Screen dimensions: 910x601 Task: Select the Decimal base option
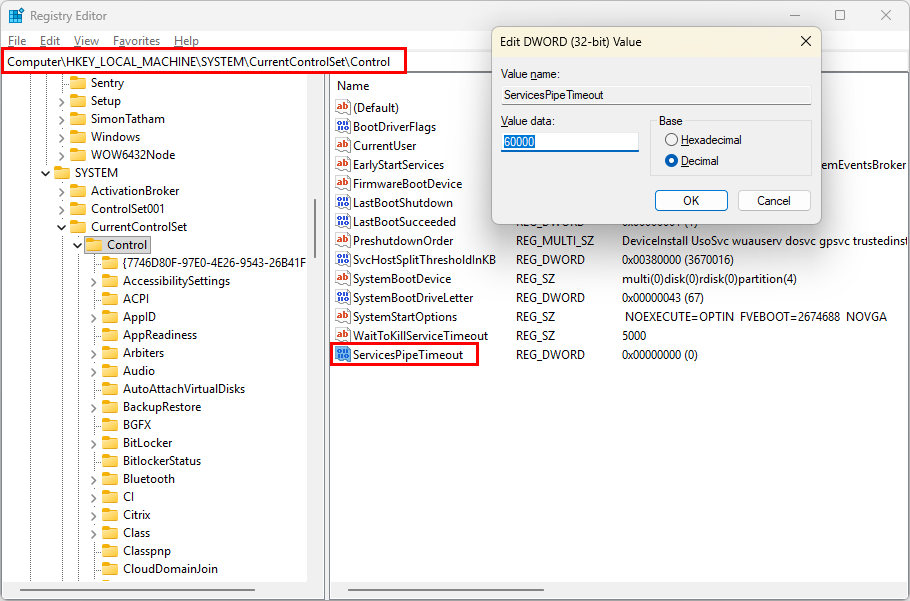[672, 161]
